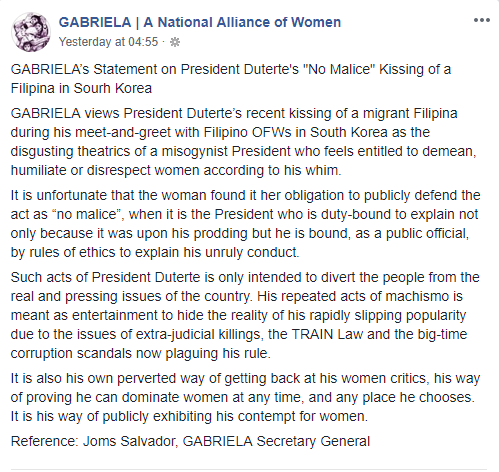Image resolution: width=499 pixels, height=472 pixels.
Task: Click the sentence 'It is his way of publicly exhibiting'
Action: 189,416
